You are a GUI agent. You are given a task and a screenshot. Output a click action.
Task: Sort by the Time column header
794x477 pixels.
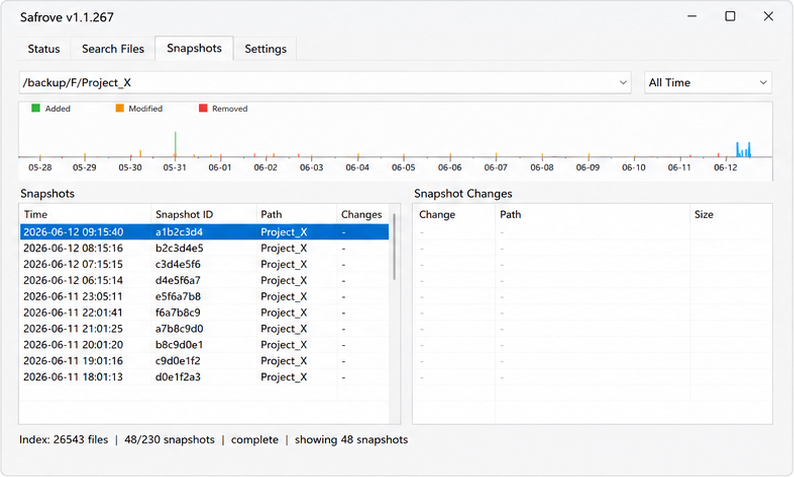pos(85,215)
